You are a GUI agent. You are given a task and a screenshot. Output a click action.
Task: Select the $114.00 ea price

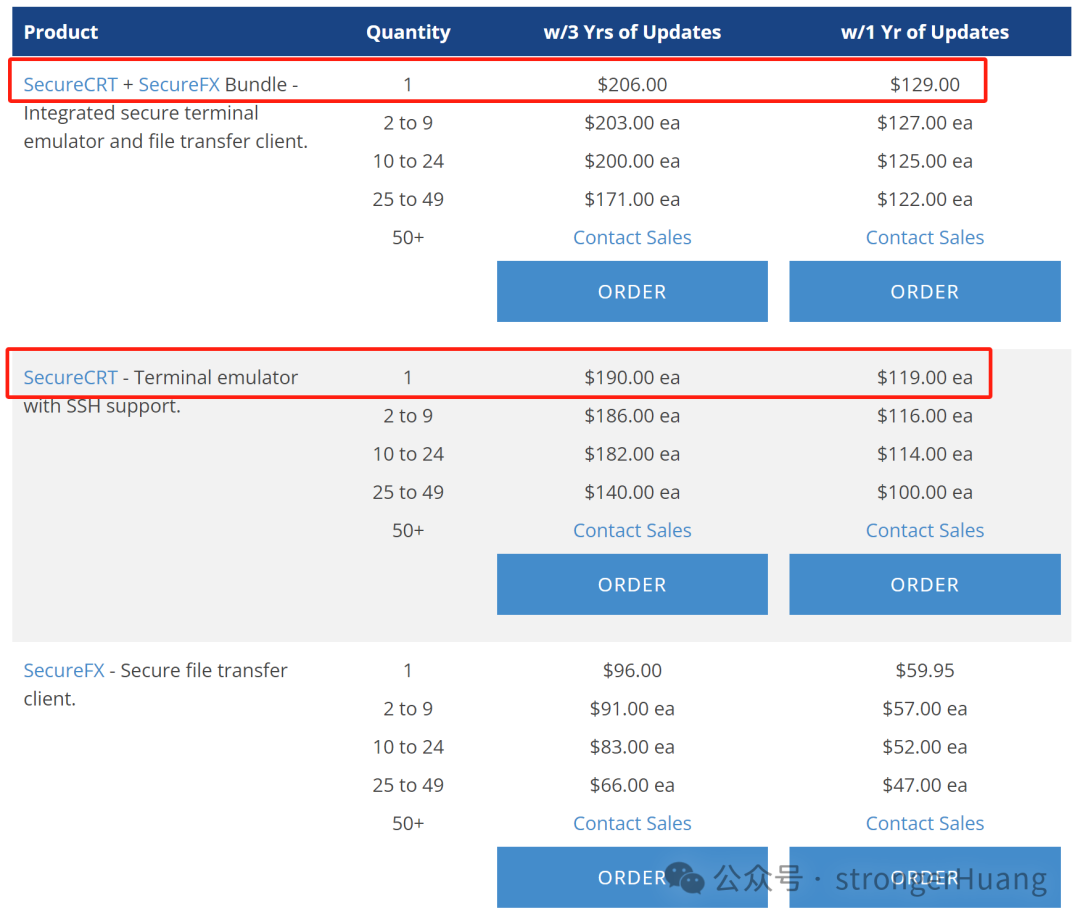925,454
